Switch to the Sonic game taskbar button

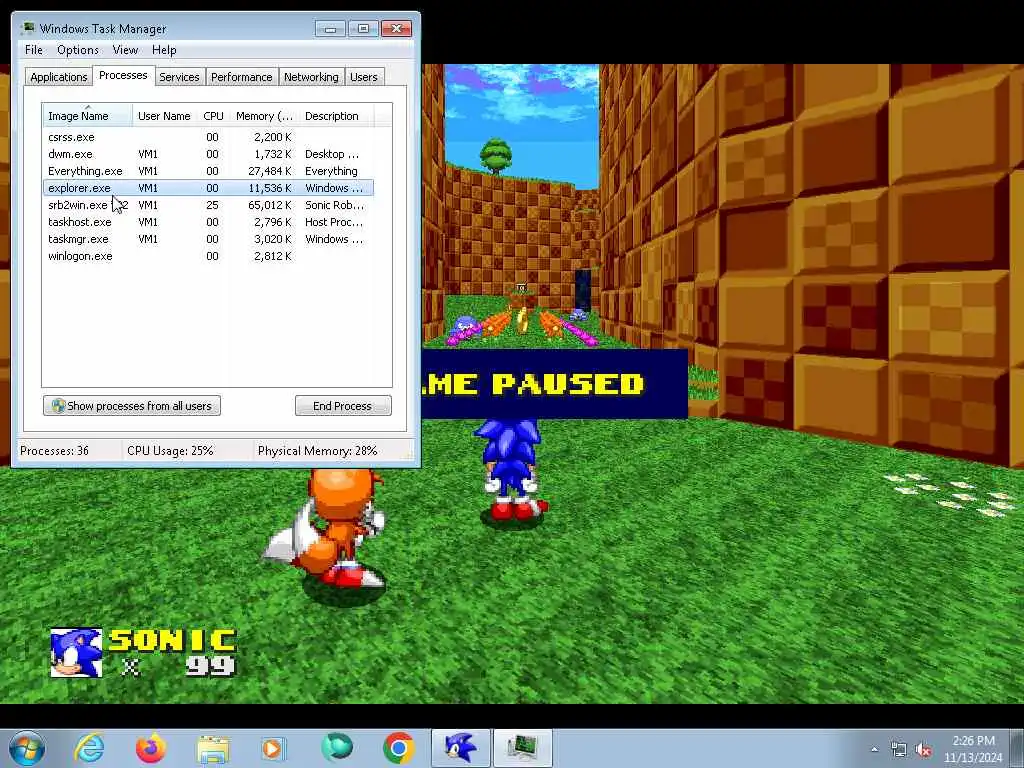tap(460, 748)
